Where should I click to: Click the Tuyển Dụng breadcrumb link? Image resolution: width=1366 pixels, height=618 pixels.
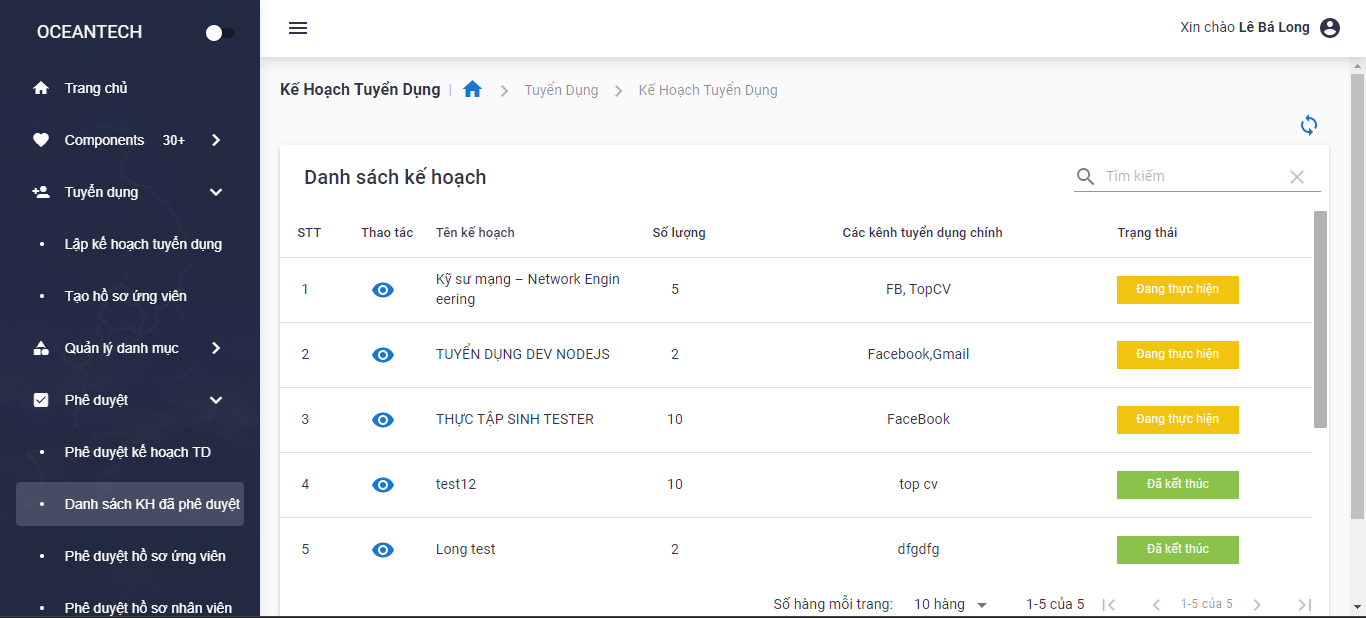point(561,90)
